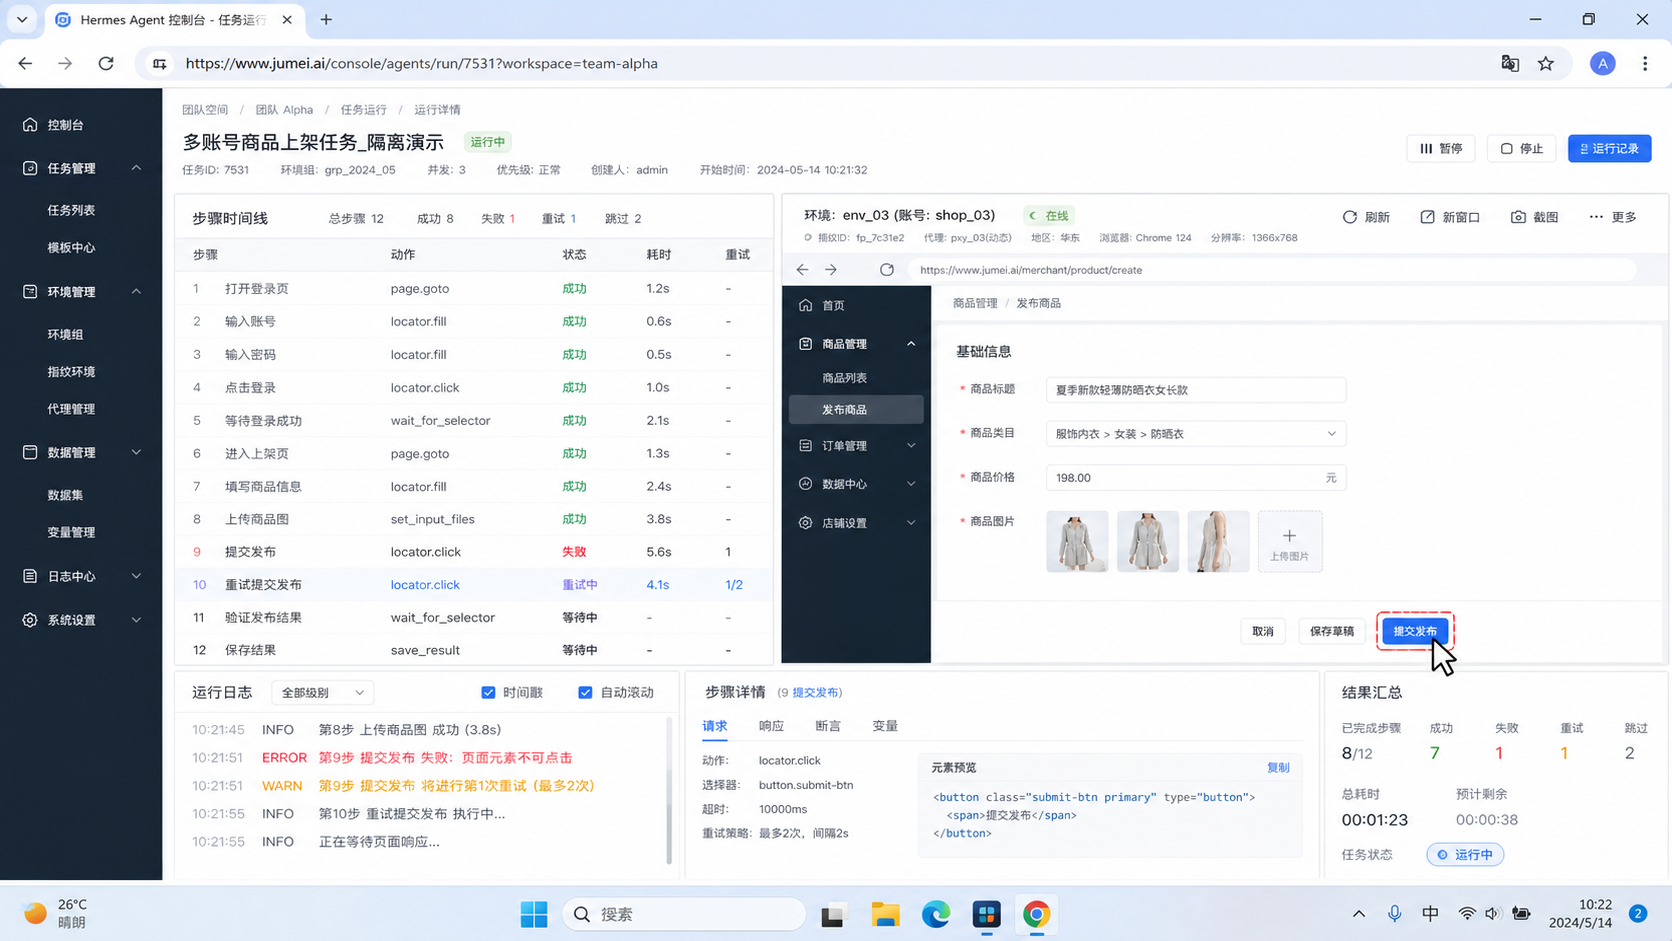
Task: Collapse the 环境管理 sidebar section
Action: [136, 291]
